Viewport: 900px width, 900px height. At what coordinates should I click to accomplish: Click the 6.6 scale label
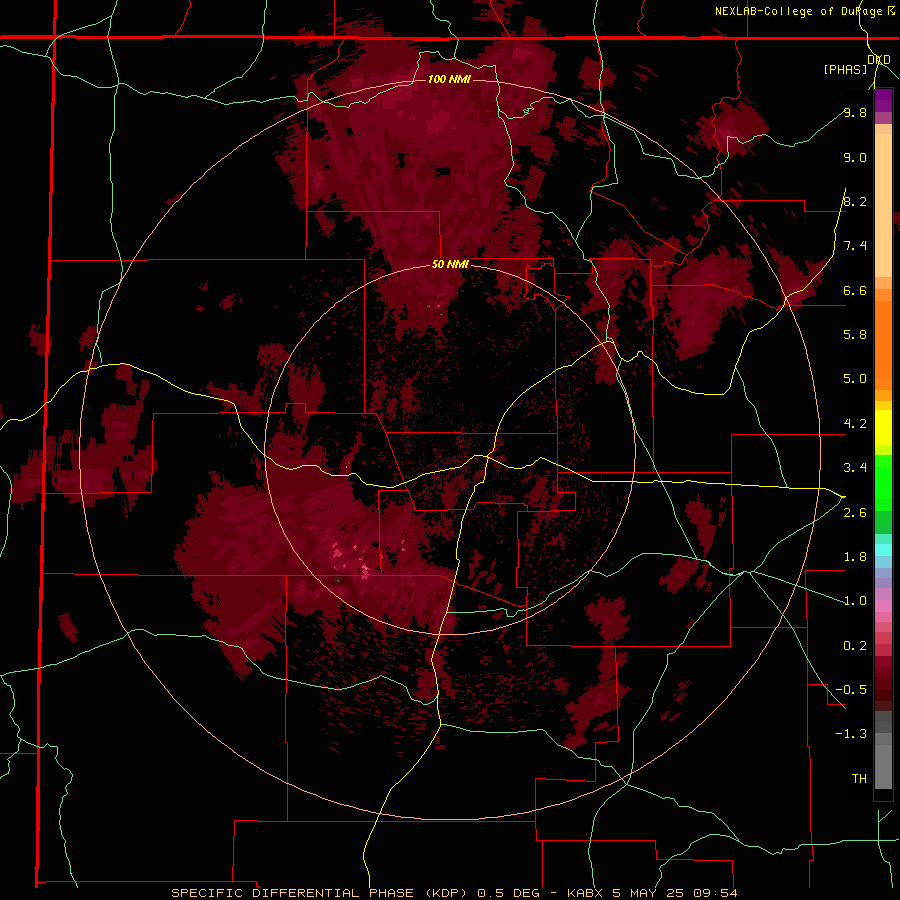855,290
